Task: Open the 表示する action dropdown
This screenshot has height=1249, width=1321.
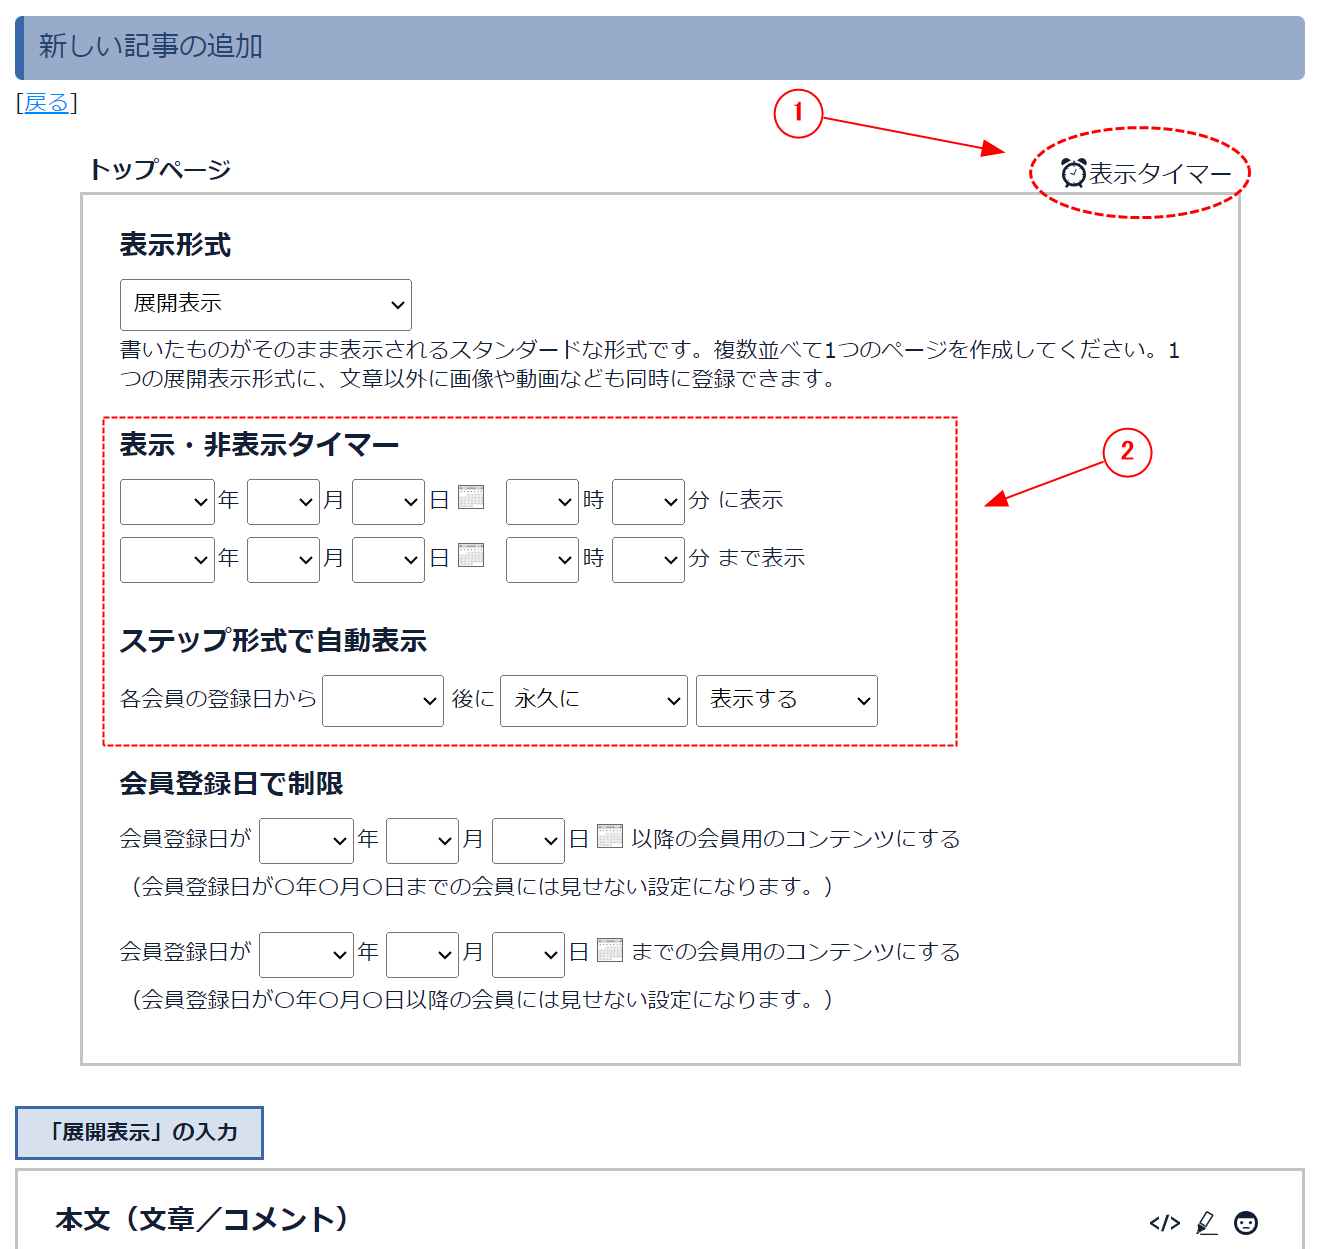Action: [x=787, y=701]
